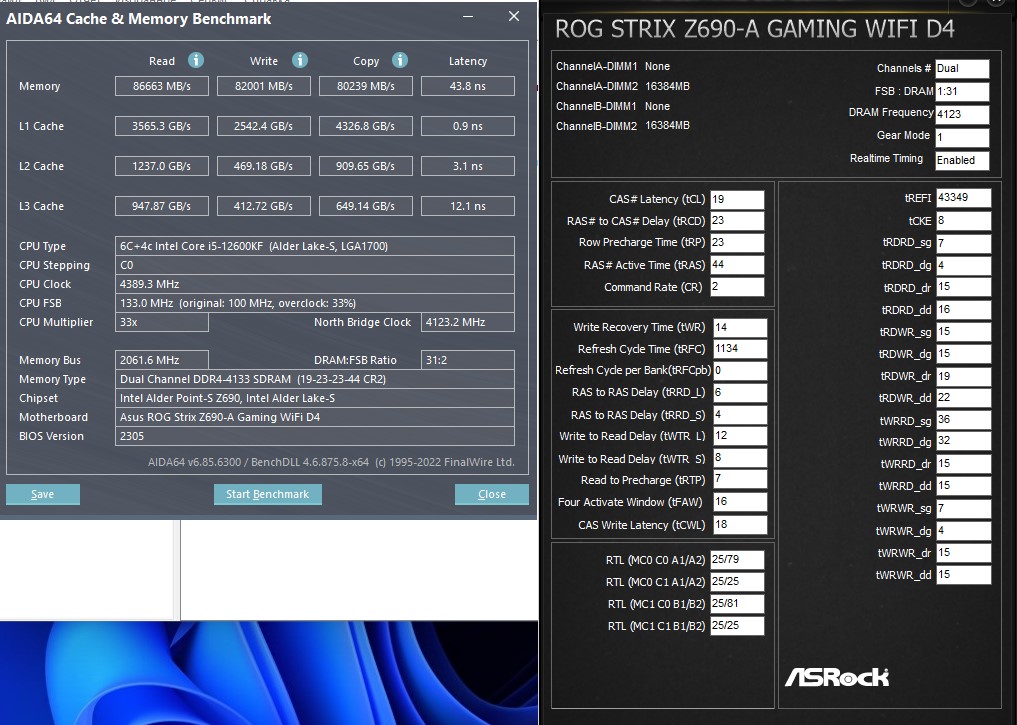Click tCKE field showing 8
Image resolution: width=1017 pixels, height=725 pixels.
[x=963, y=220]
